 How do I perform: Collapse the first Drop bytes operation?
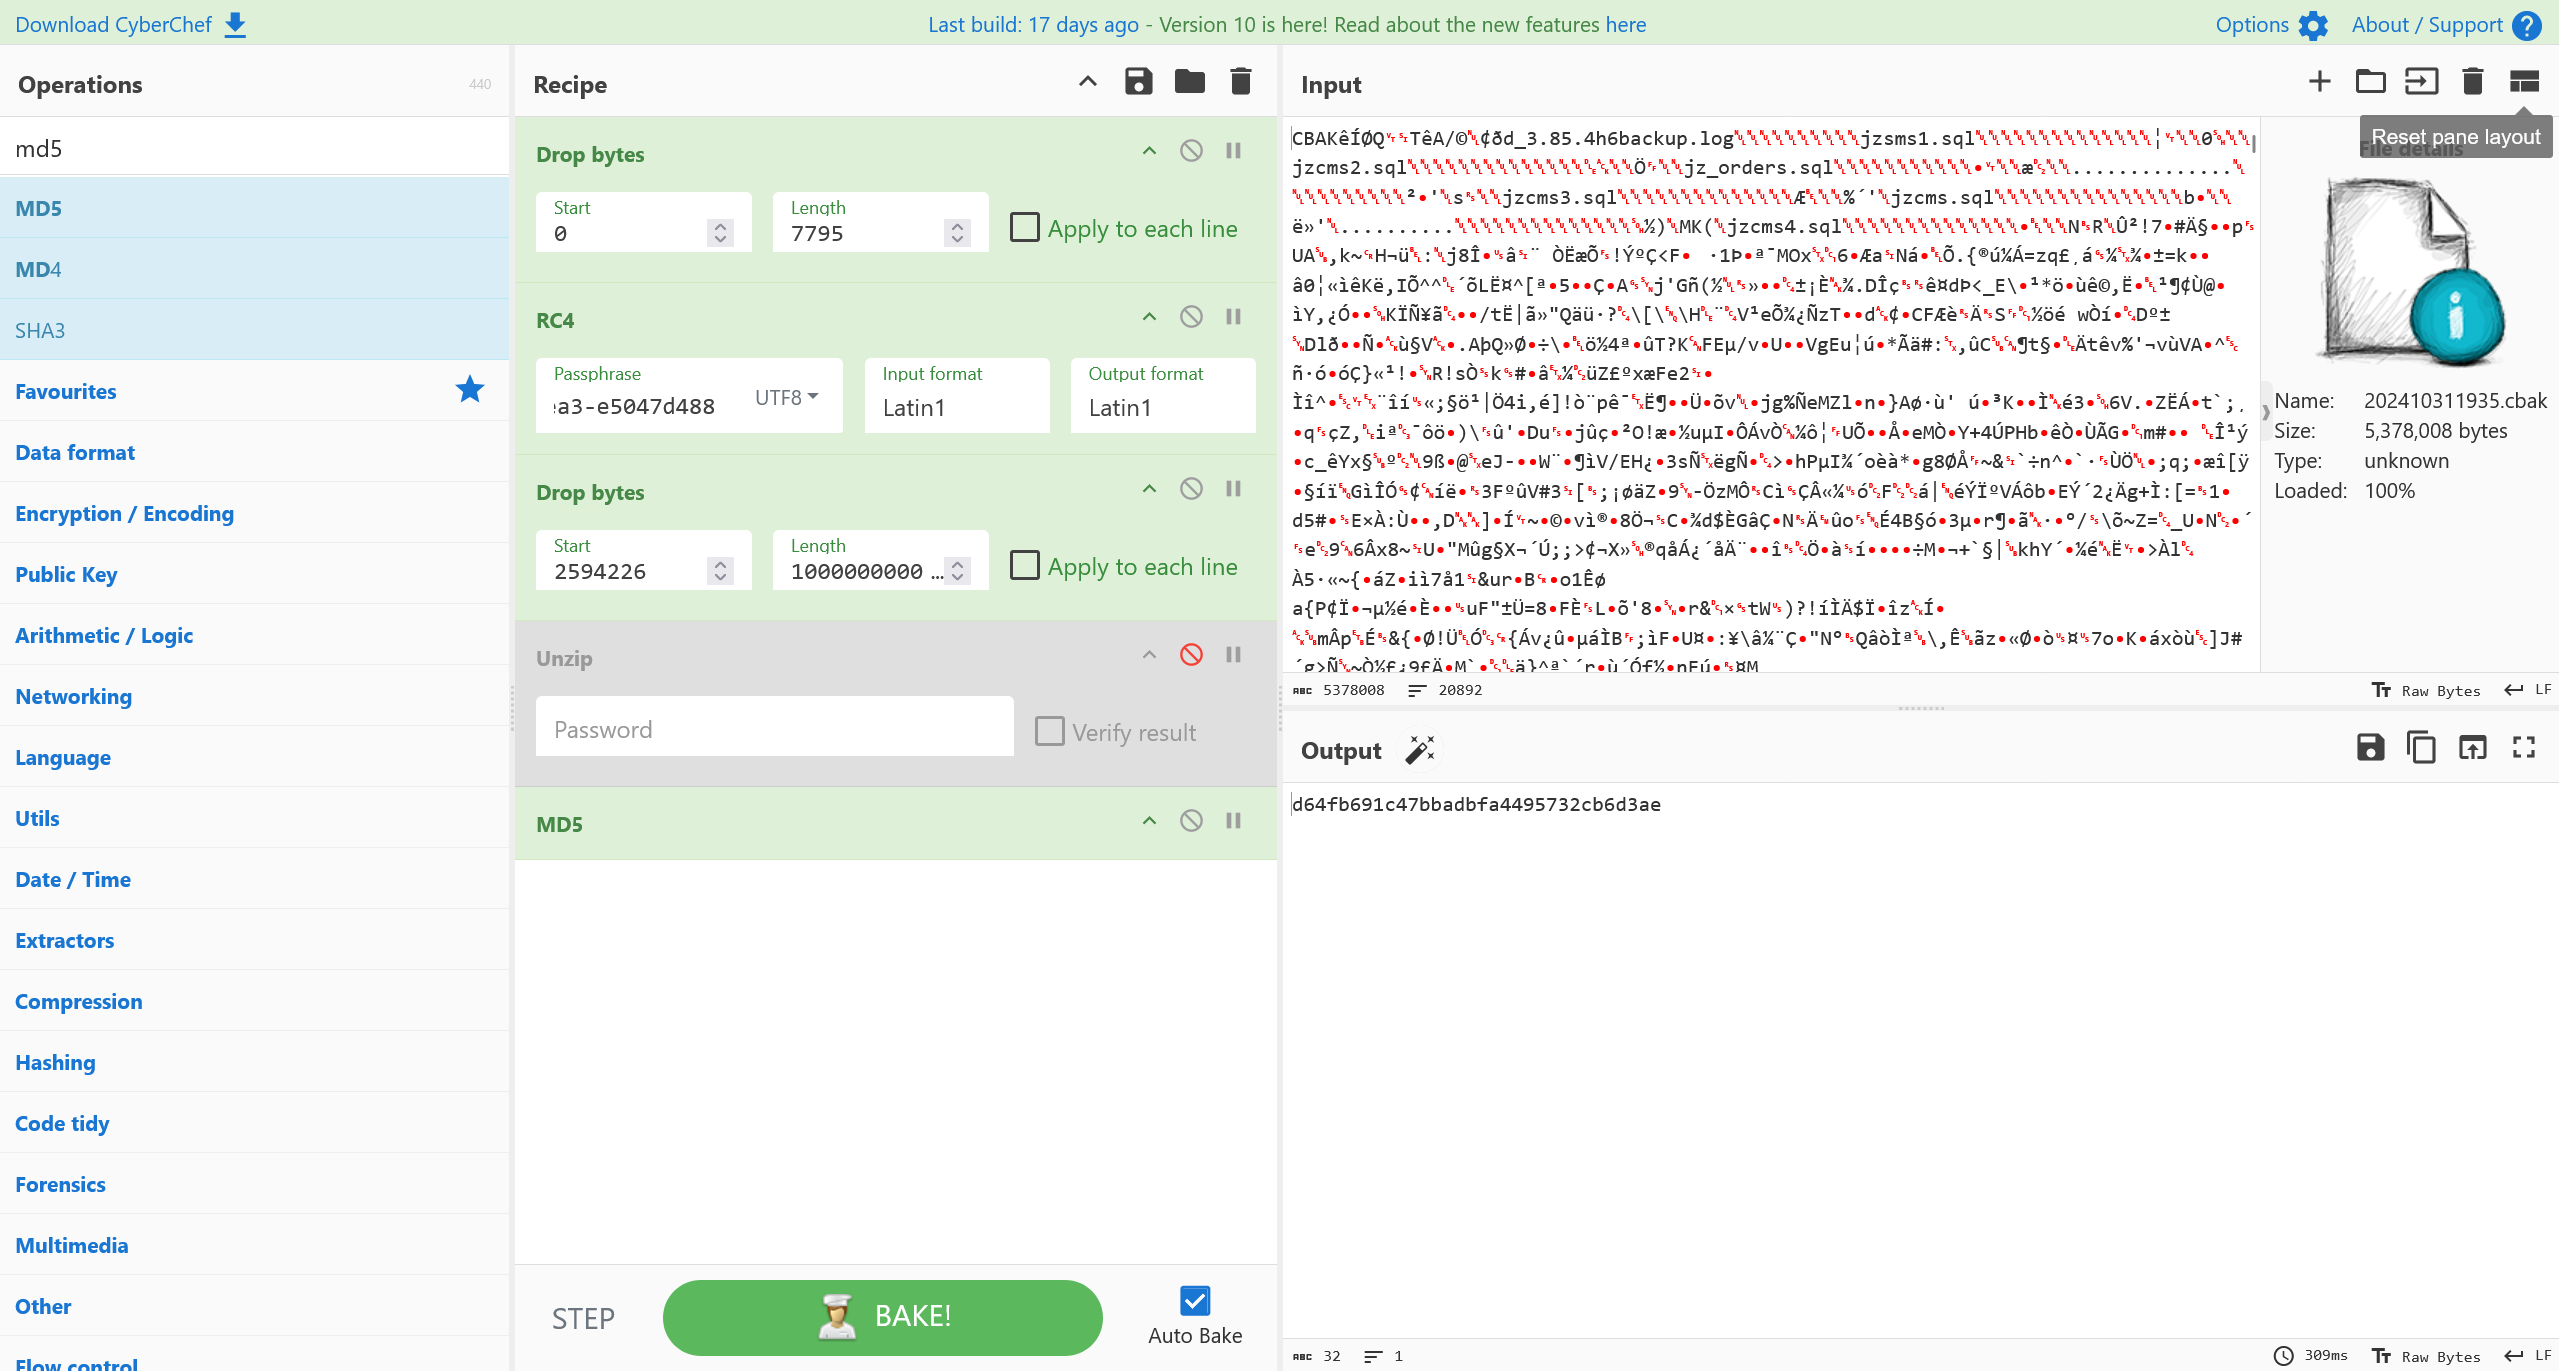(1149, 151)
